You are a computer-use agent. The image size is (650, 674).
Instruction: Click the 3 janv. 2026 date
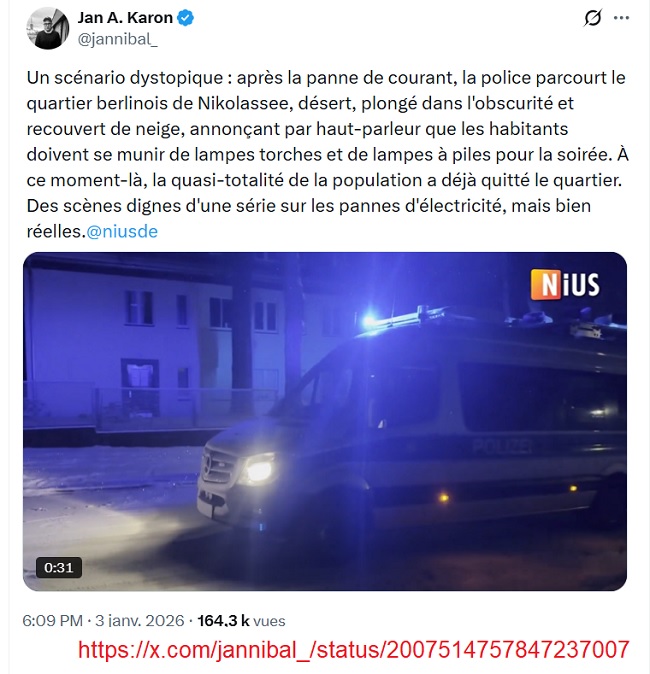[x=139, y=621]
